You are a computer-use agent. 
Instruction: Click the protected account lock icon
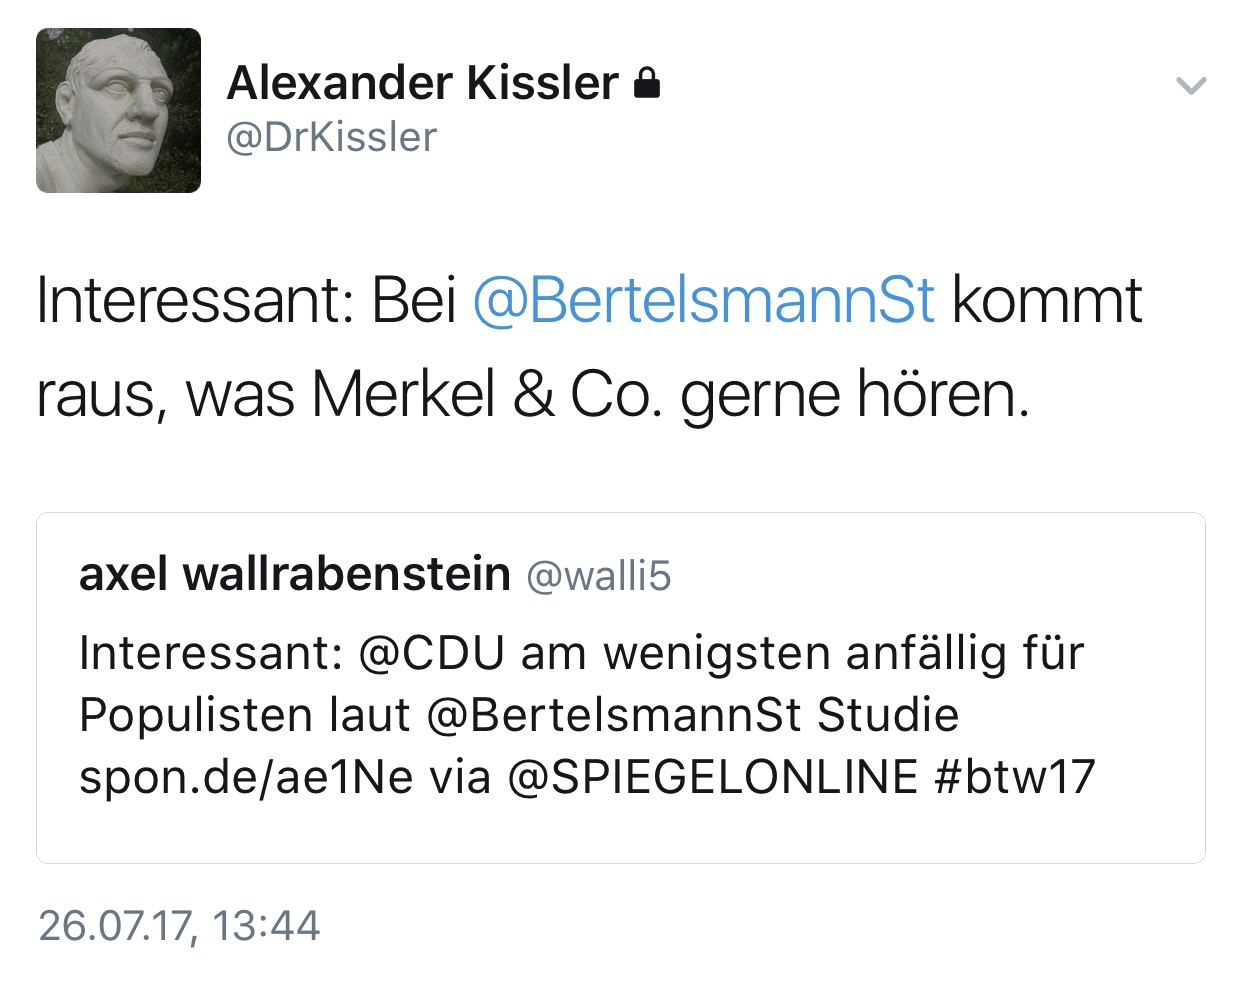pyautogui.click(x=647, y=83)
